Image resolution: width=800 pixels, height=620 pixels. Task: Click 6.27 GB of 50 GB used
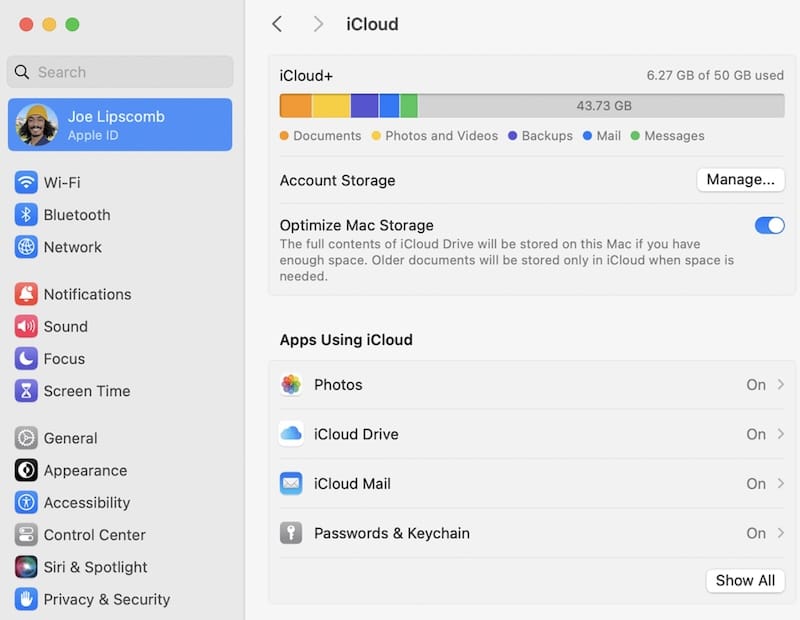point(715,76)
